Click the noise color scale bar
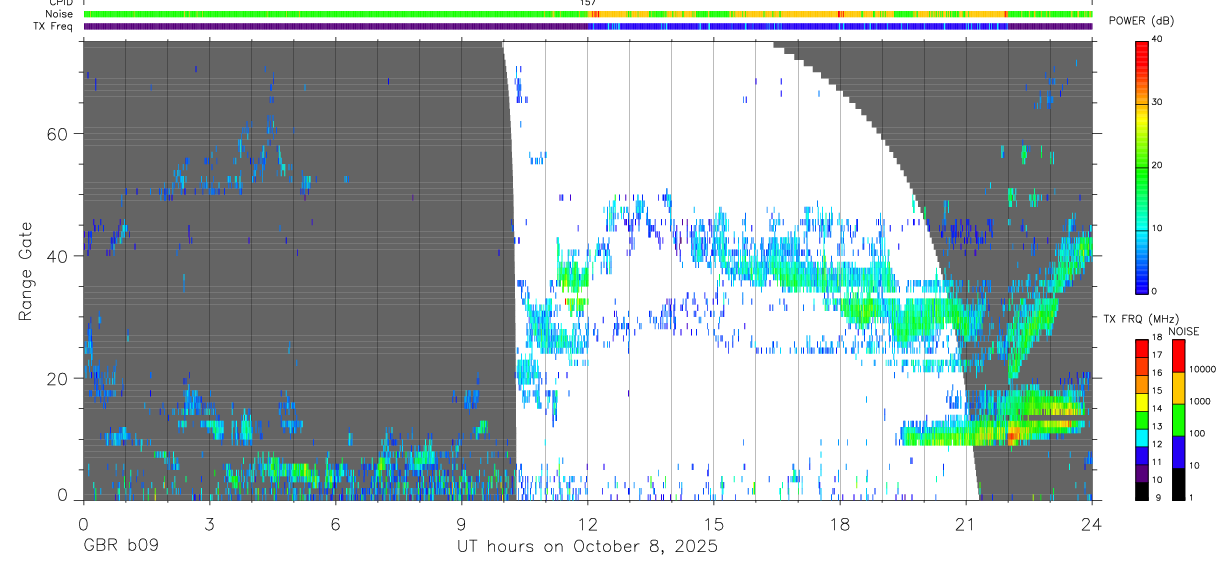The image size is (1228, 567). tap(1178, 420)
